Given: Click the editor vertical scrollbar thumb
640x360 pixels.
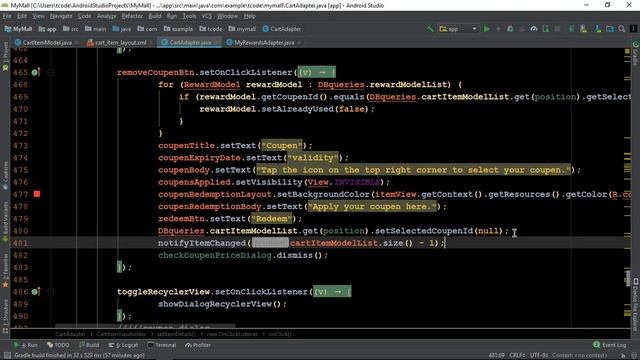Looking at the screenshot, I should point(628,278).
